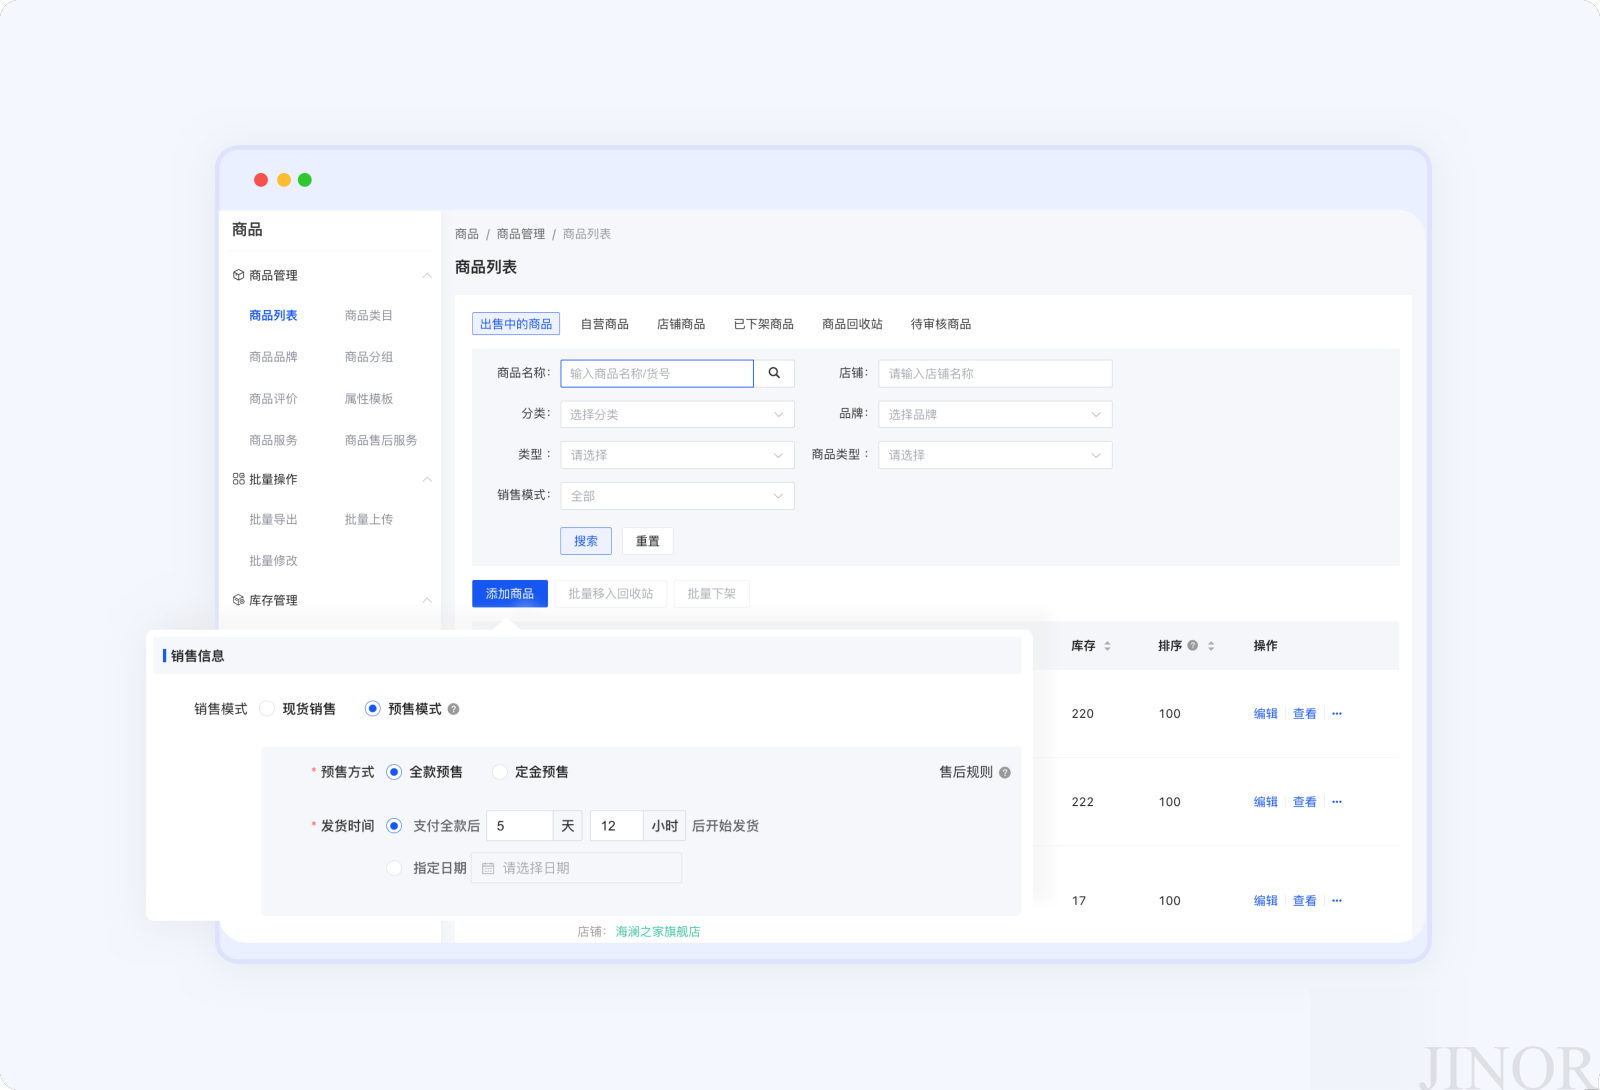
Task: Click the 批量操作 grid icon
Action: pos(238,479)
